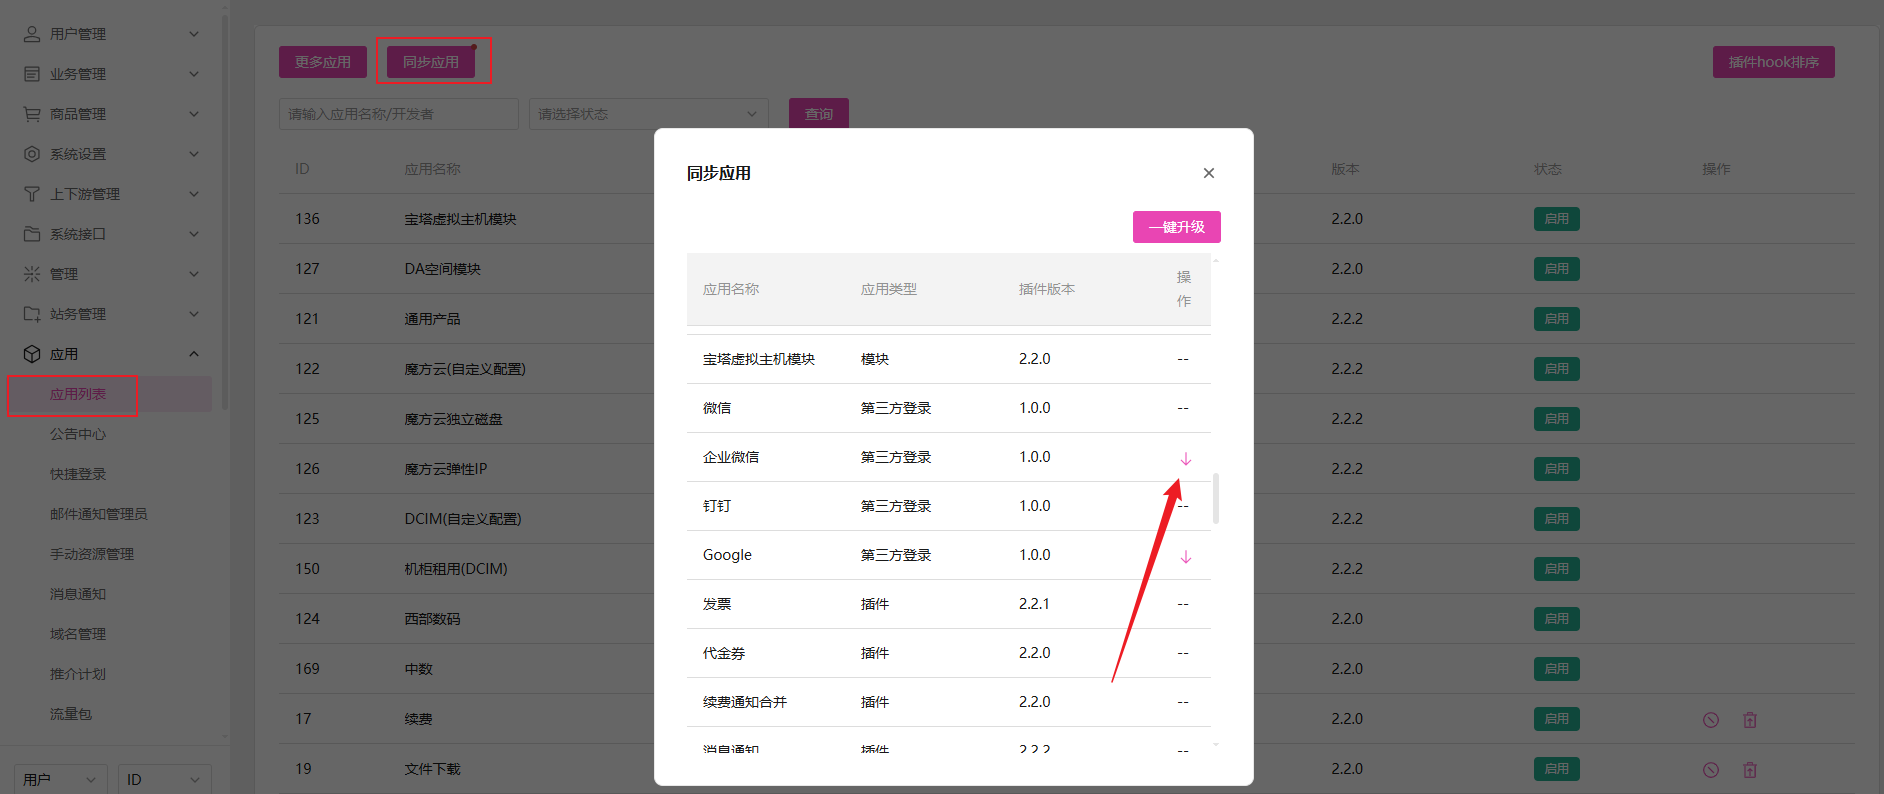Click the application name search field
The image size is (1884, 794).
click(x=398, y=114)
